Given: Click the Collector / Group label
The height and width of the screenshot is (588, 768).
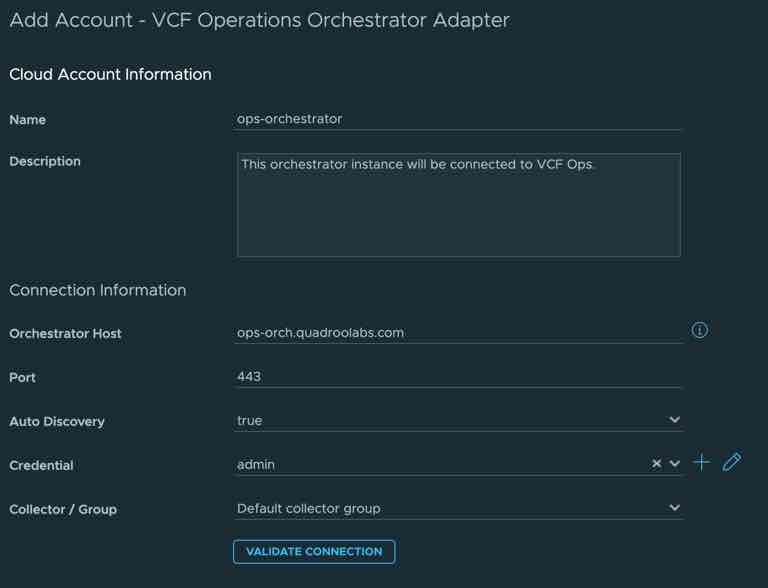Looking at the screenshot, I should coord(63,510).
